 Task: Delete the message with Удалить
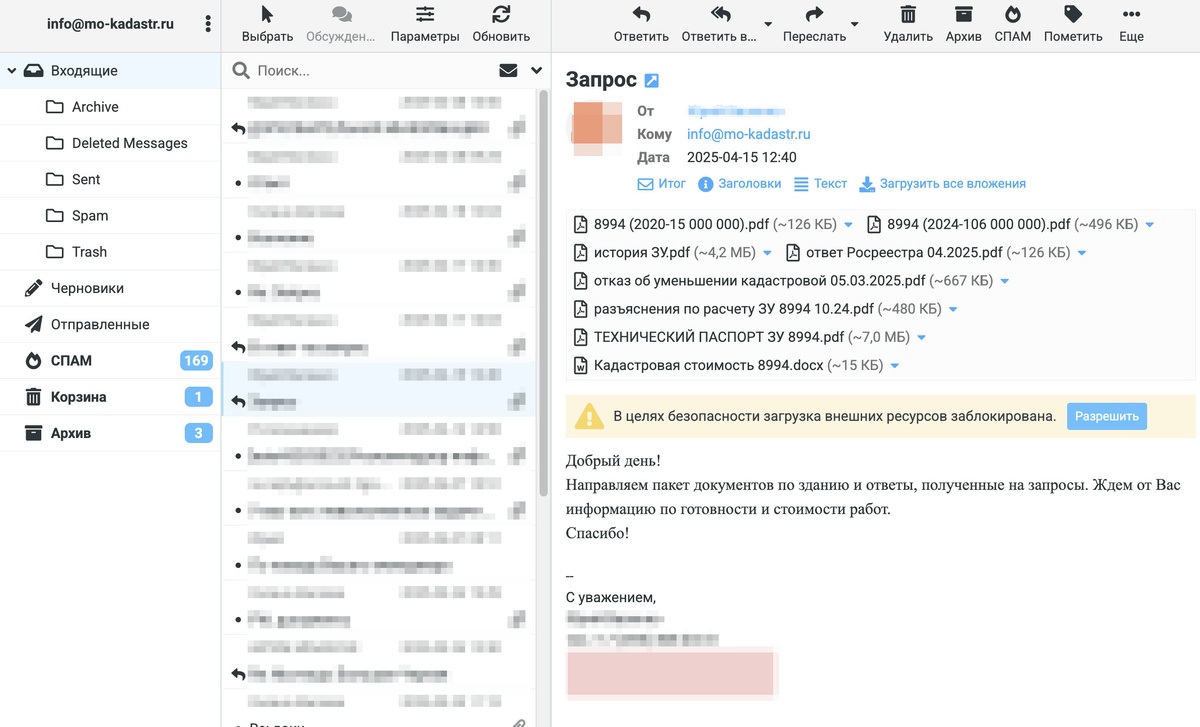point(908,25)
